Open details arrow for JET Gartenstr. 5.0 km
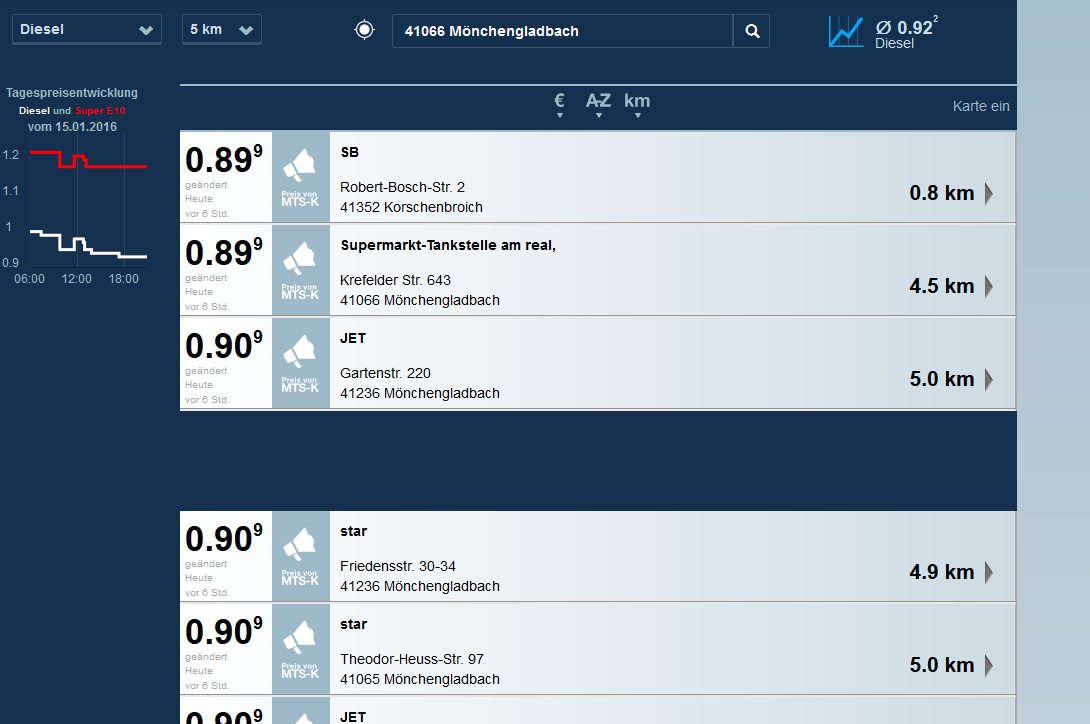This screenshot has width=1090, height=724. (x=989, y=380)
